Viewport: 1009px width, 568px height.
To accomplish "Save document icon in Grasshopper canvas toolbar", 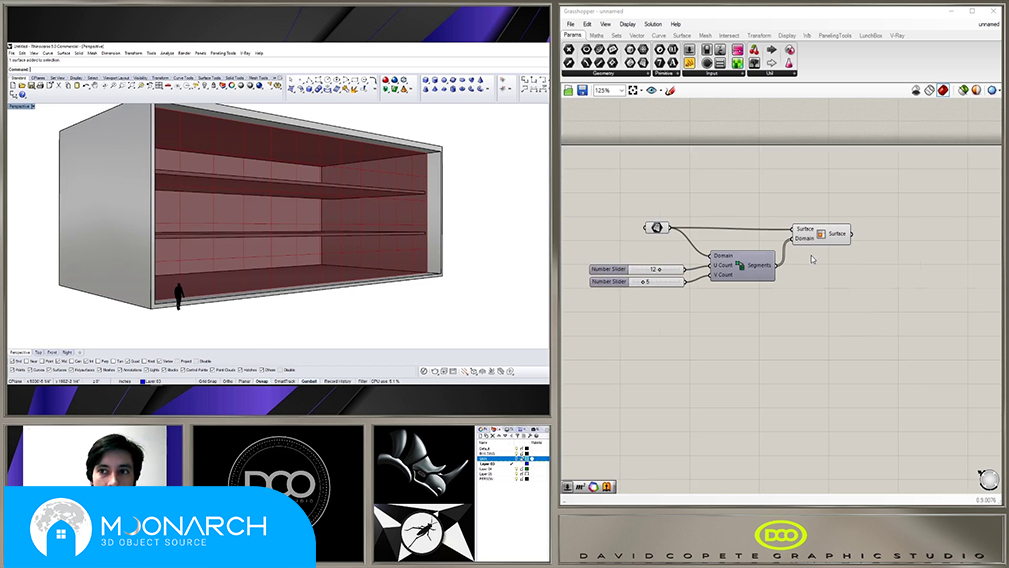I will click(582, 91).
